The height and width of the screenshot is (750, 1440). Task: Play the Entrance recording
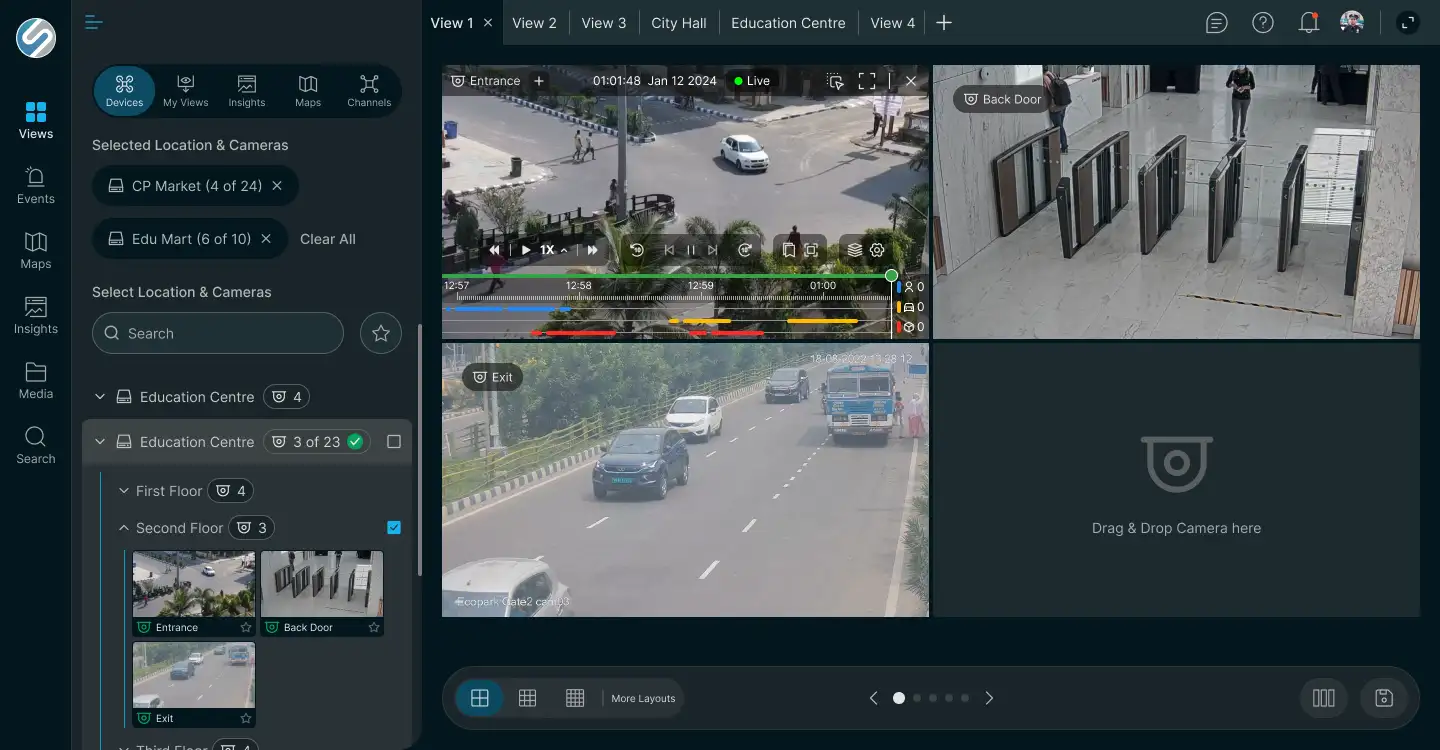(x=526, y=250)
